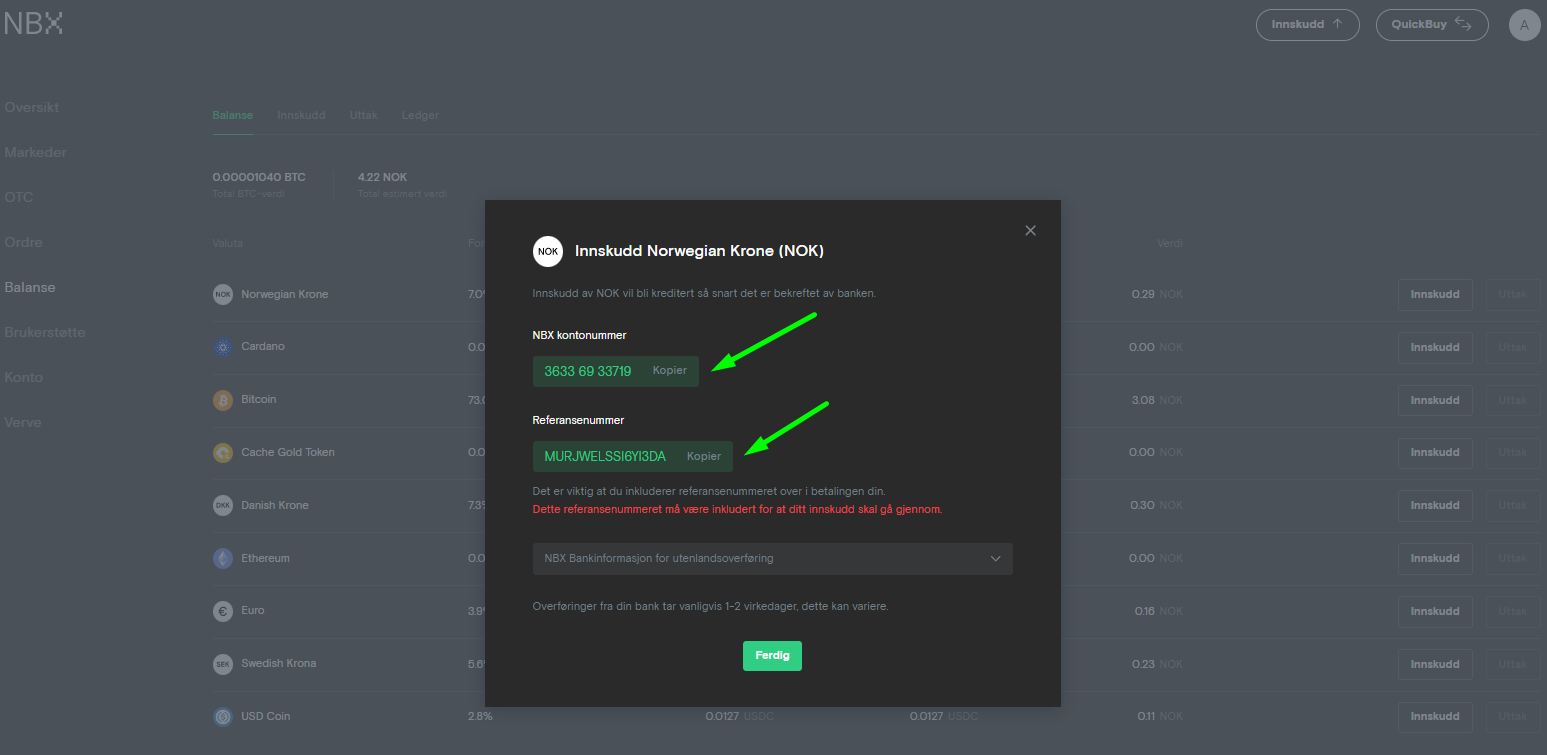Open QuickBuy from the top bar
1547x755 pixels.
(x=1432, y=25)
